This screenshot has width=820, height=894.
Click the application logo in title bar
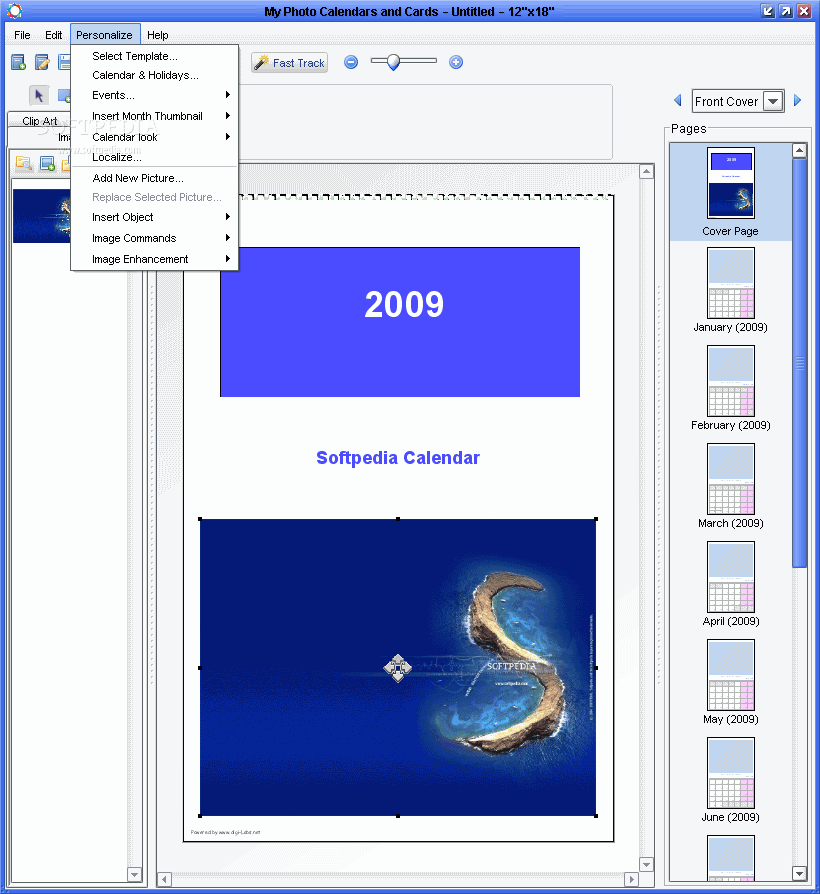point(15,11)
